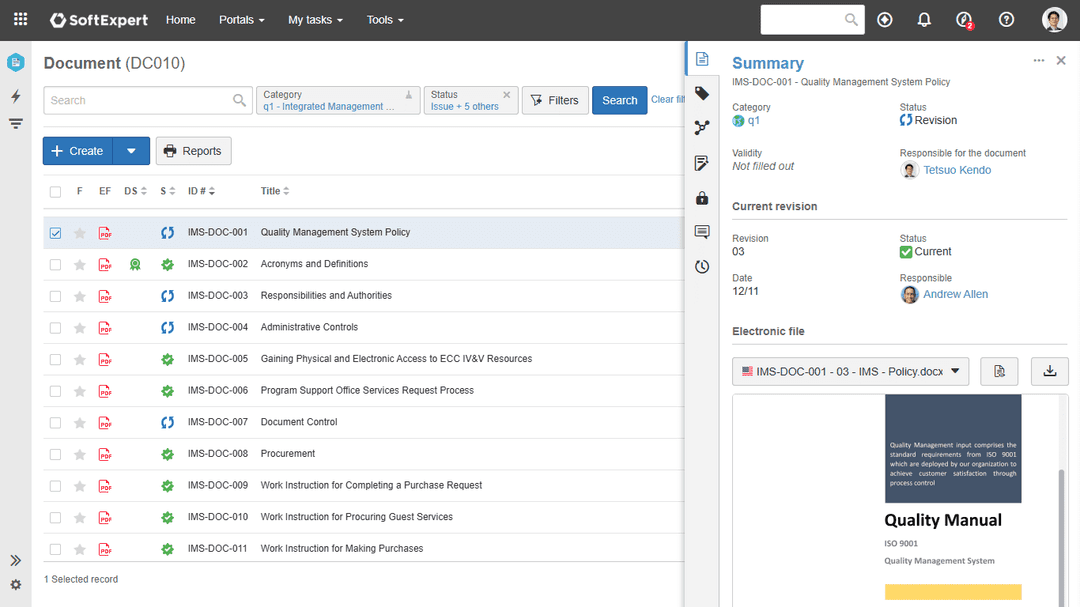Click the help question mark icon
This screenshot has width=1080, height=607.
click(1006, 20)
